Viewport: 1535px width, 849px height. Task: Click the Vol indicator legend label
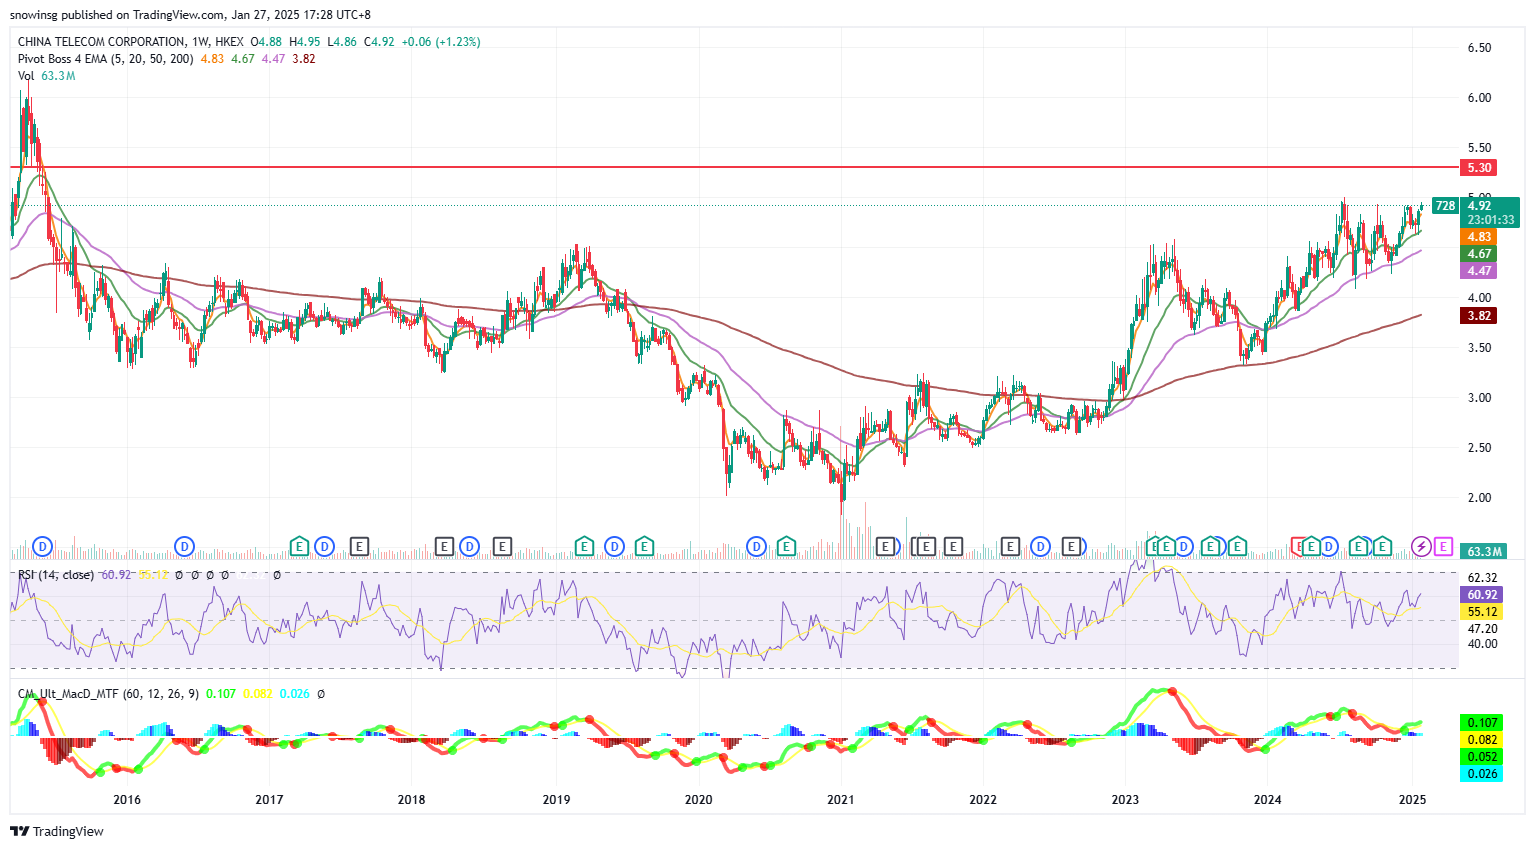pyautogui.click(x=26, y=76)
